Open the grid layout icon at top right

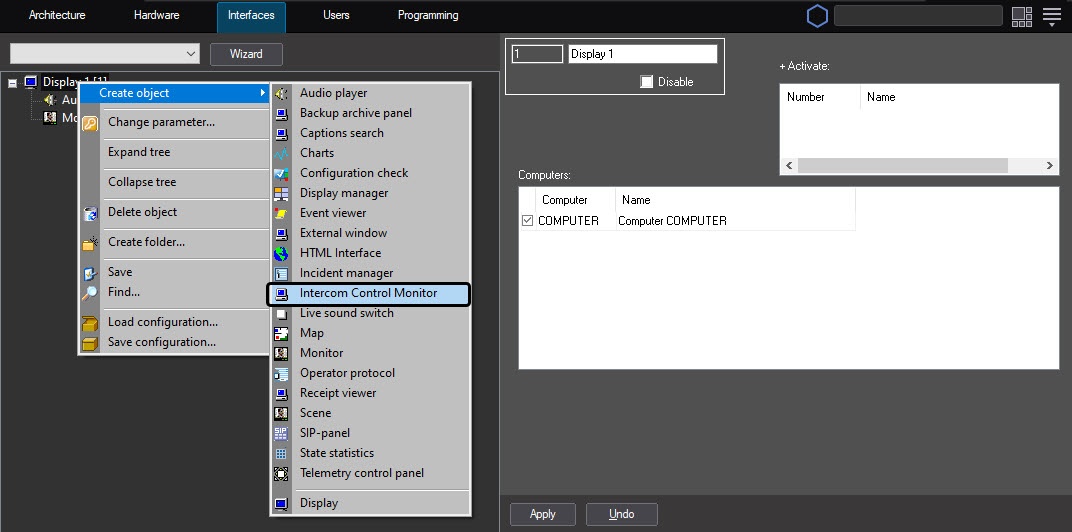coord(1021,16)
